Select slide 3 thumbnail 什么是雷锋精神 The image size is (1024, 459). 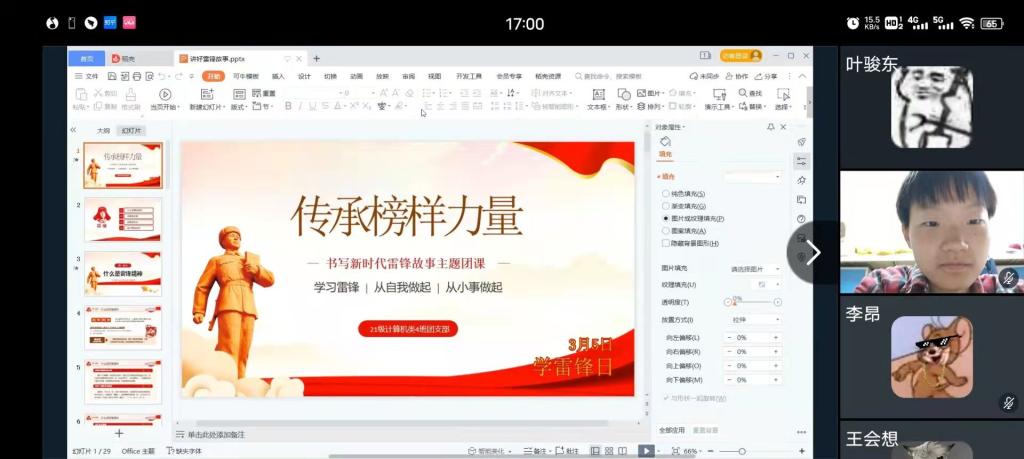tap(122, 272)
